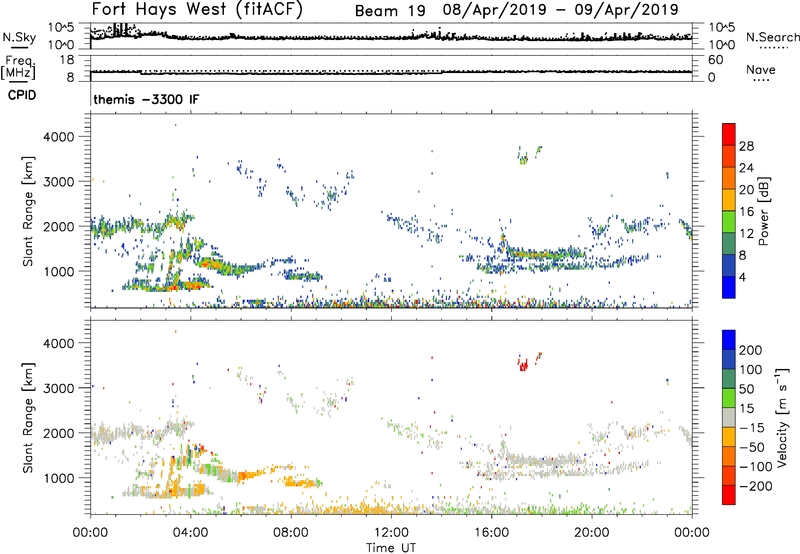Click the '12:00' time axis tick label
The image size is (800, 554).
[391, 533]
